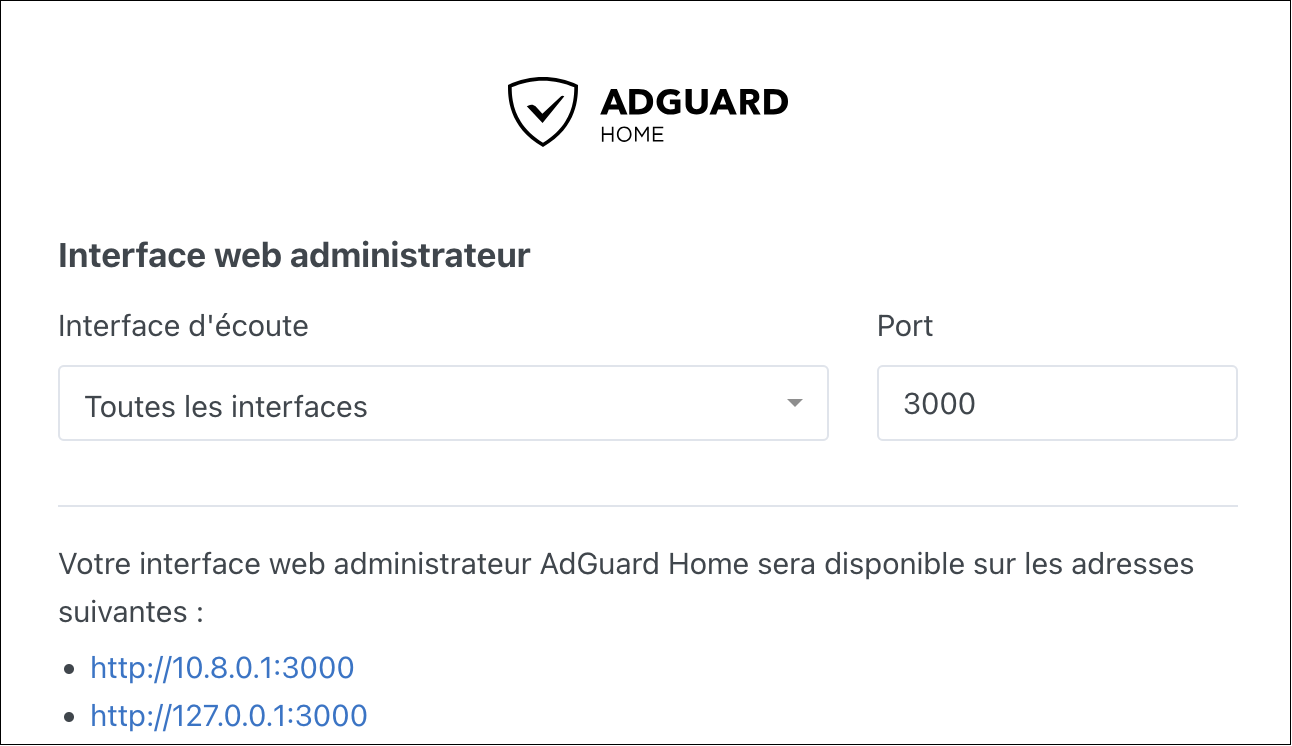The width and height of the screenshot is (1292, 746).
Task: Focus the Port field containing 3000
Action: click(x=1057, y=403)
